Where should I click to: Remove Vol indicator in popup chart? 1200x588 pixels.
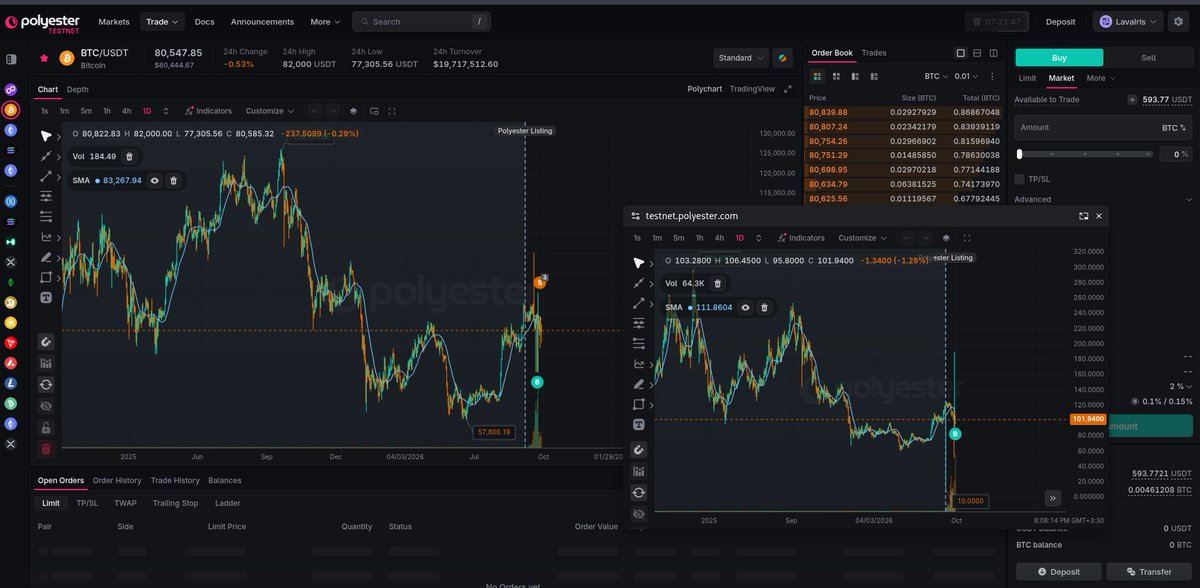point(717,283)
